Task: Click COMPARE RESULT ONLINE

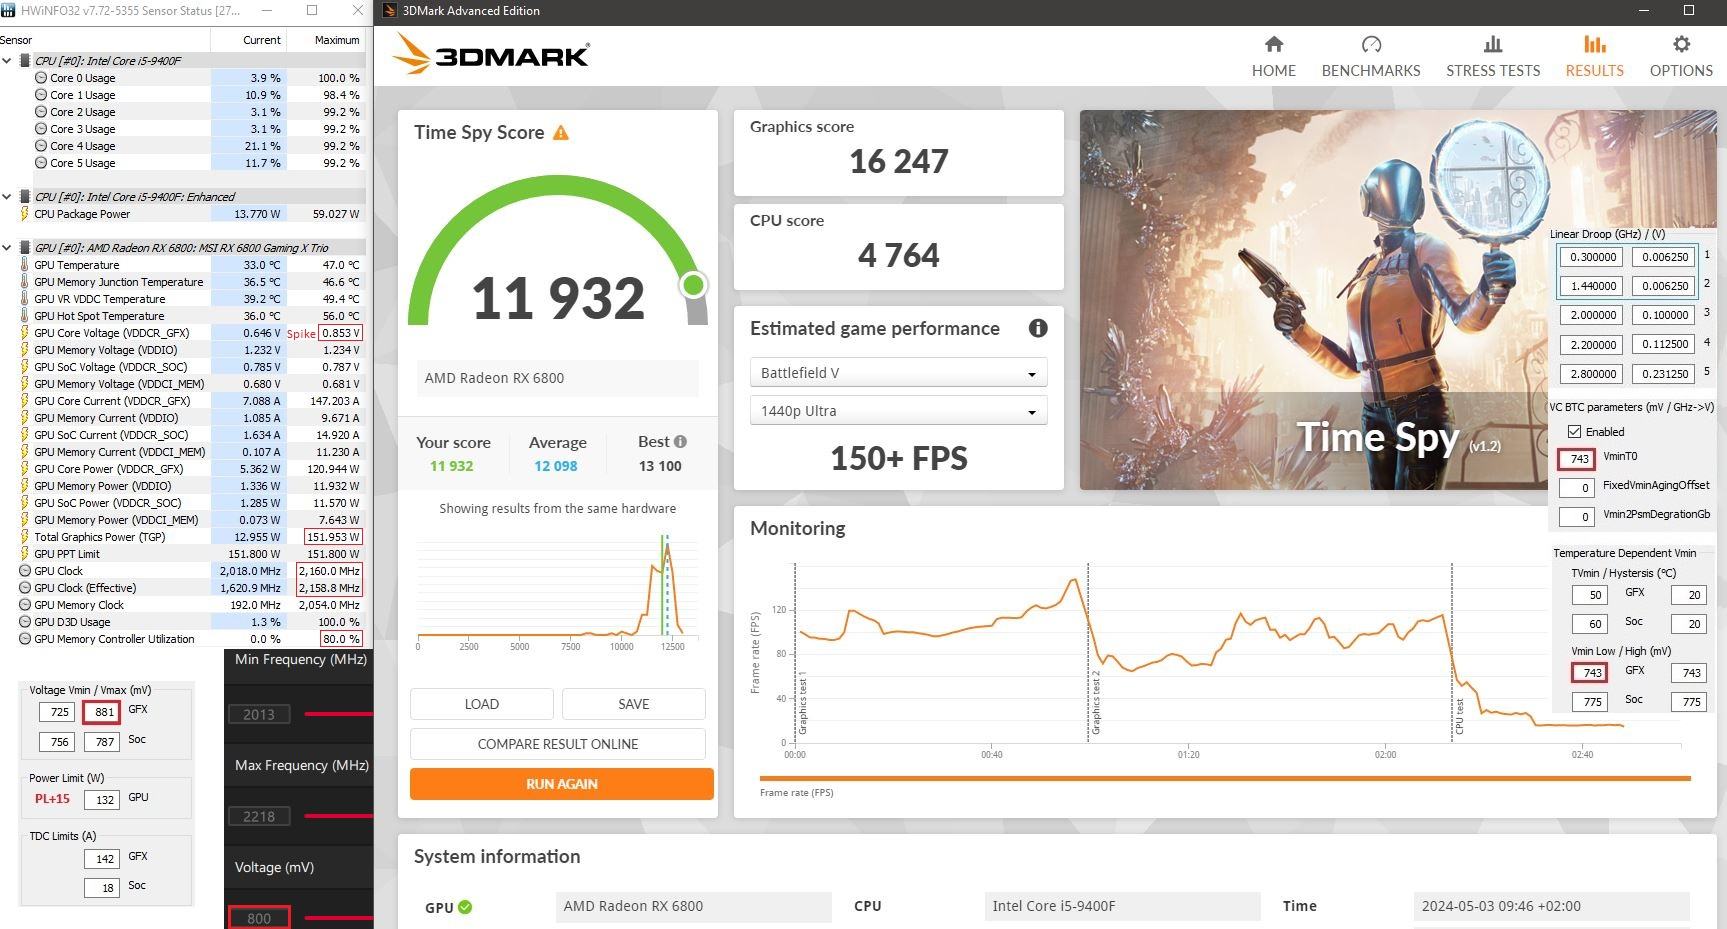Action: [558, 744]
